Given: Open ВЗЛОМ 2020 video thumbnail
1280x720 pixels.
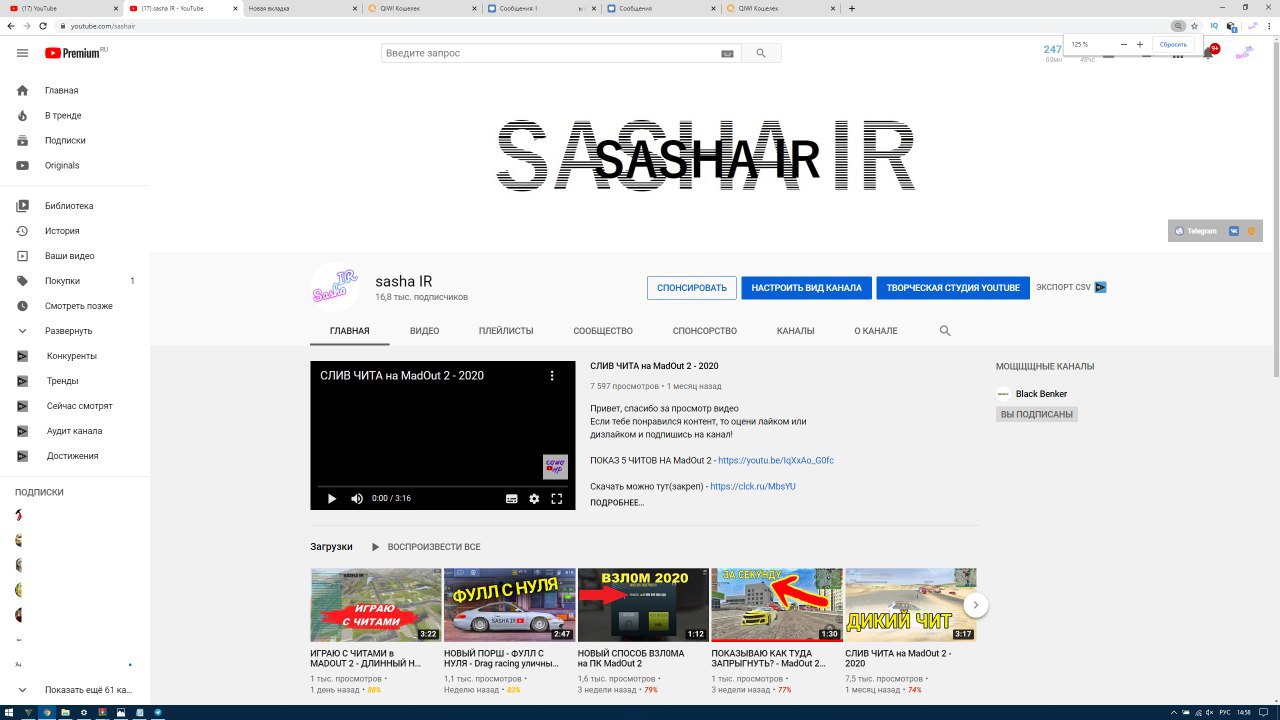Looking at the screenshot, I should click(x=643, y=605).
